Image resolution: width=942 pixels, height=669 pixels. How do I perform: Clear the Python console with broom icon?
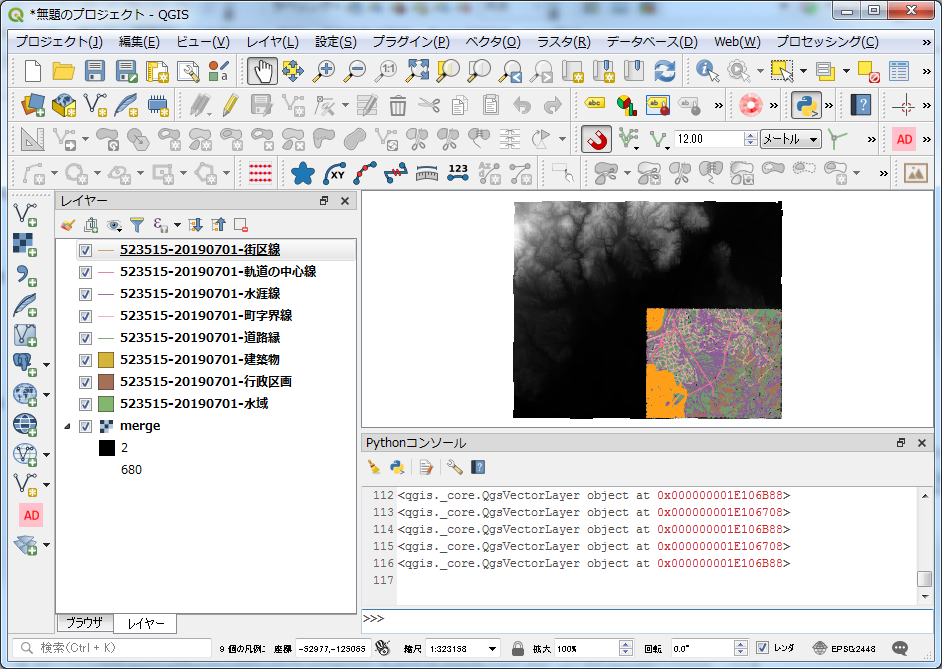tap(374, 466)
